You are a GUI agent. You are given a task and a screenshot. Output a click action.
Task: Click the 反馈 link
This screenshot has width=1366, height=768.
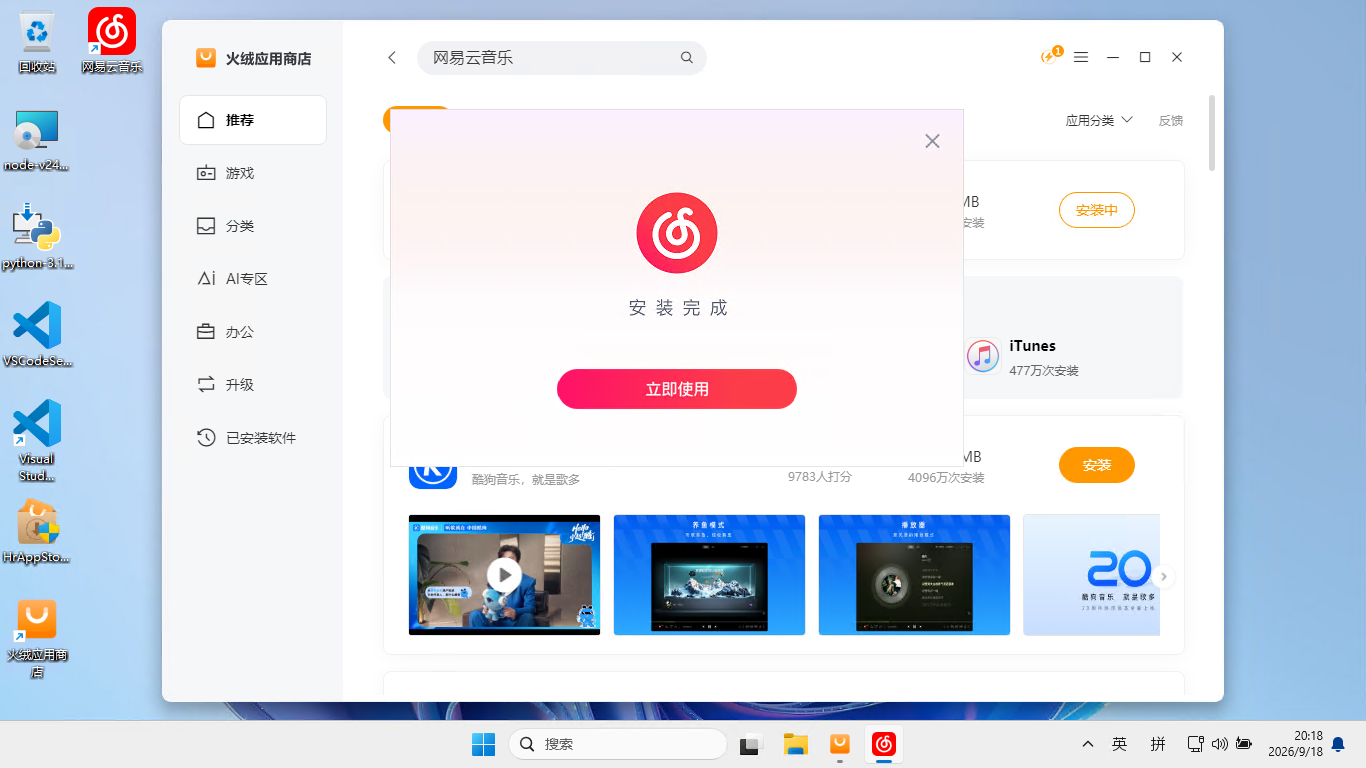click(1171, 120)
